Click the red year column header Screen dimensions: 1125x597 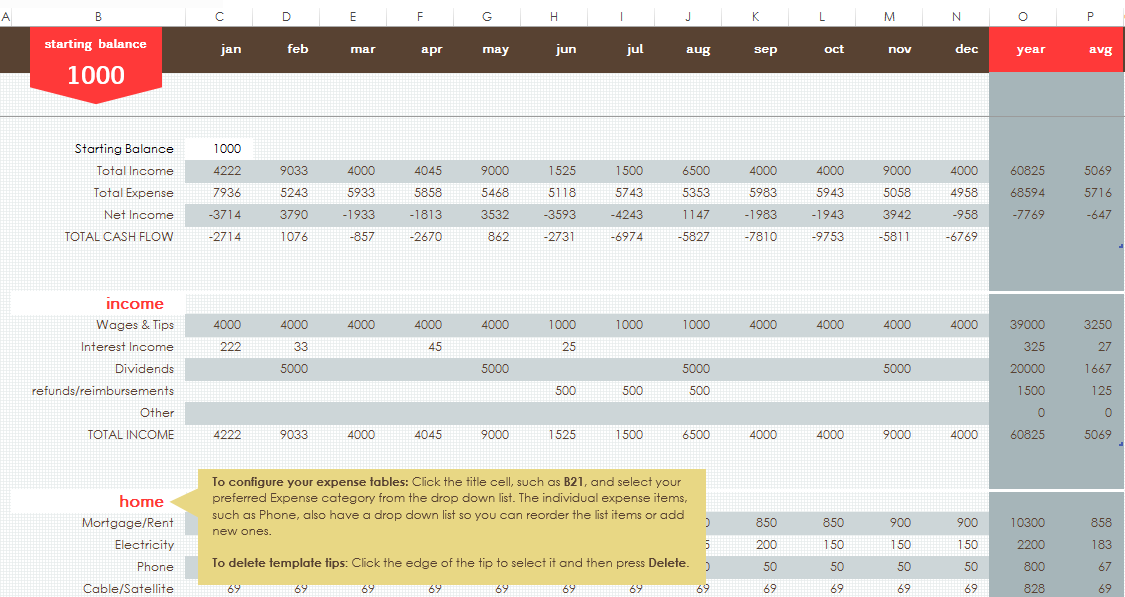pos(1030,50)
